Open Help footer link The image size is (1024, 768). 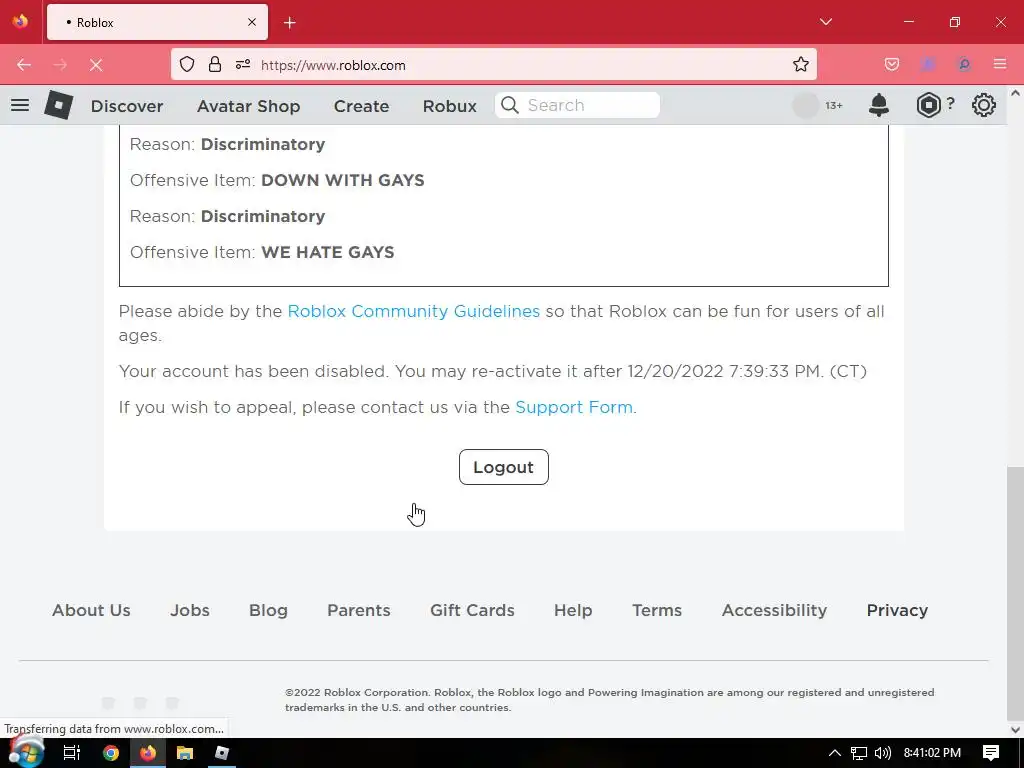(573, 610)
